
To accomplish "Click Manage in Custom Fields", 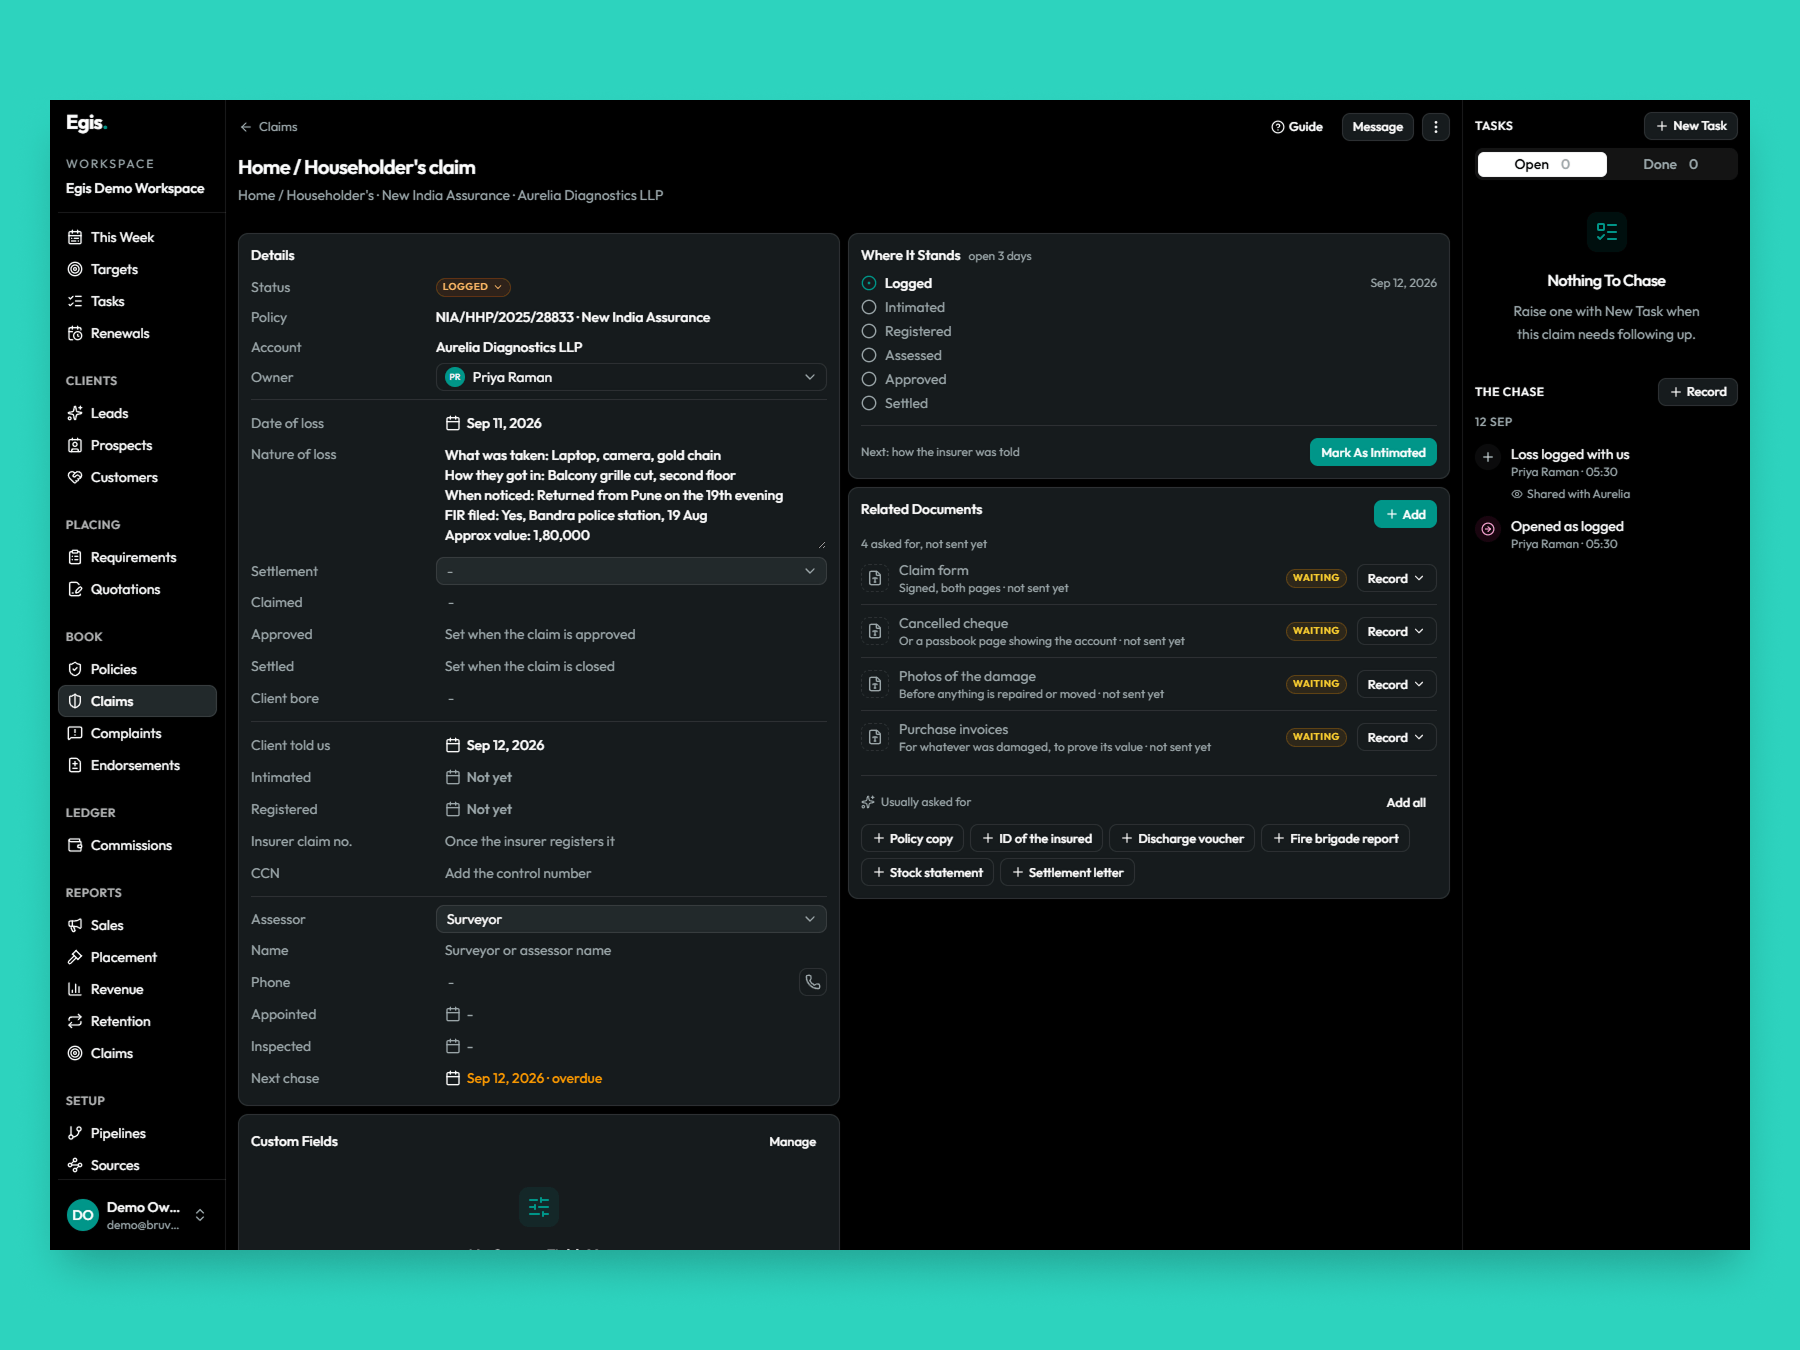I will tap(792, 1142).
